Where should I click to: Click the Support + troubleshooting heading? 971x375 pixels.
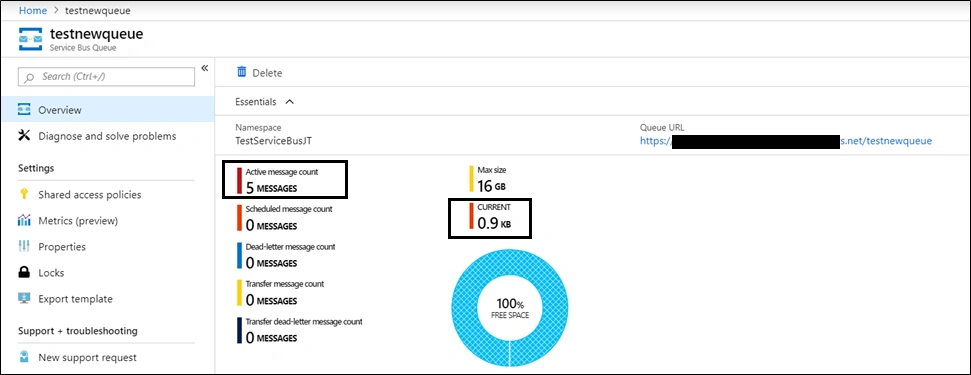pyautogui.click(x=77, y=330)
